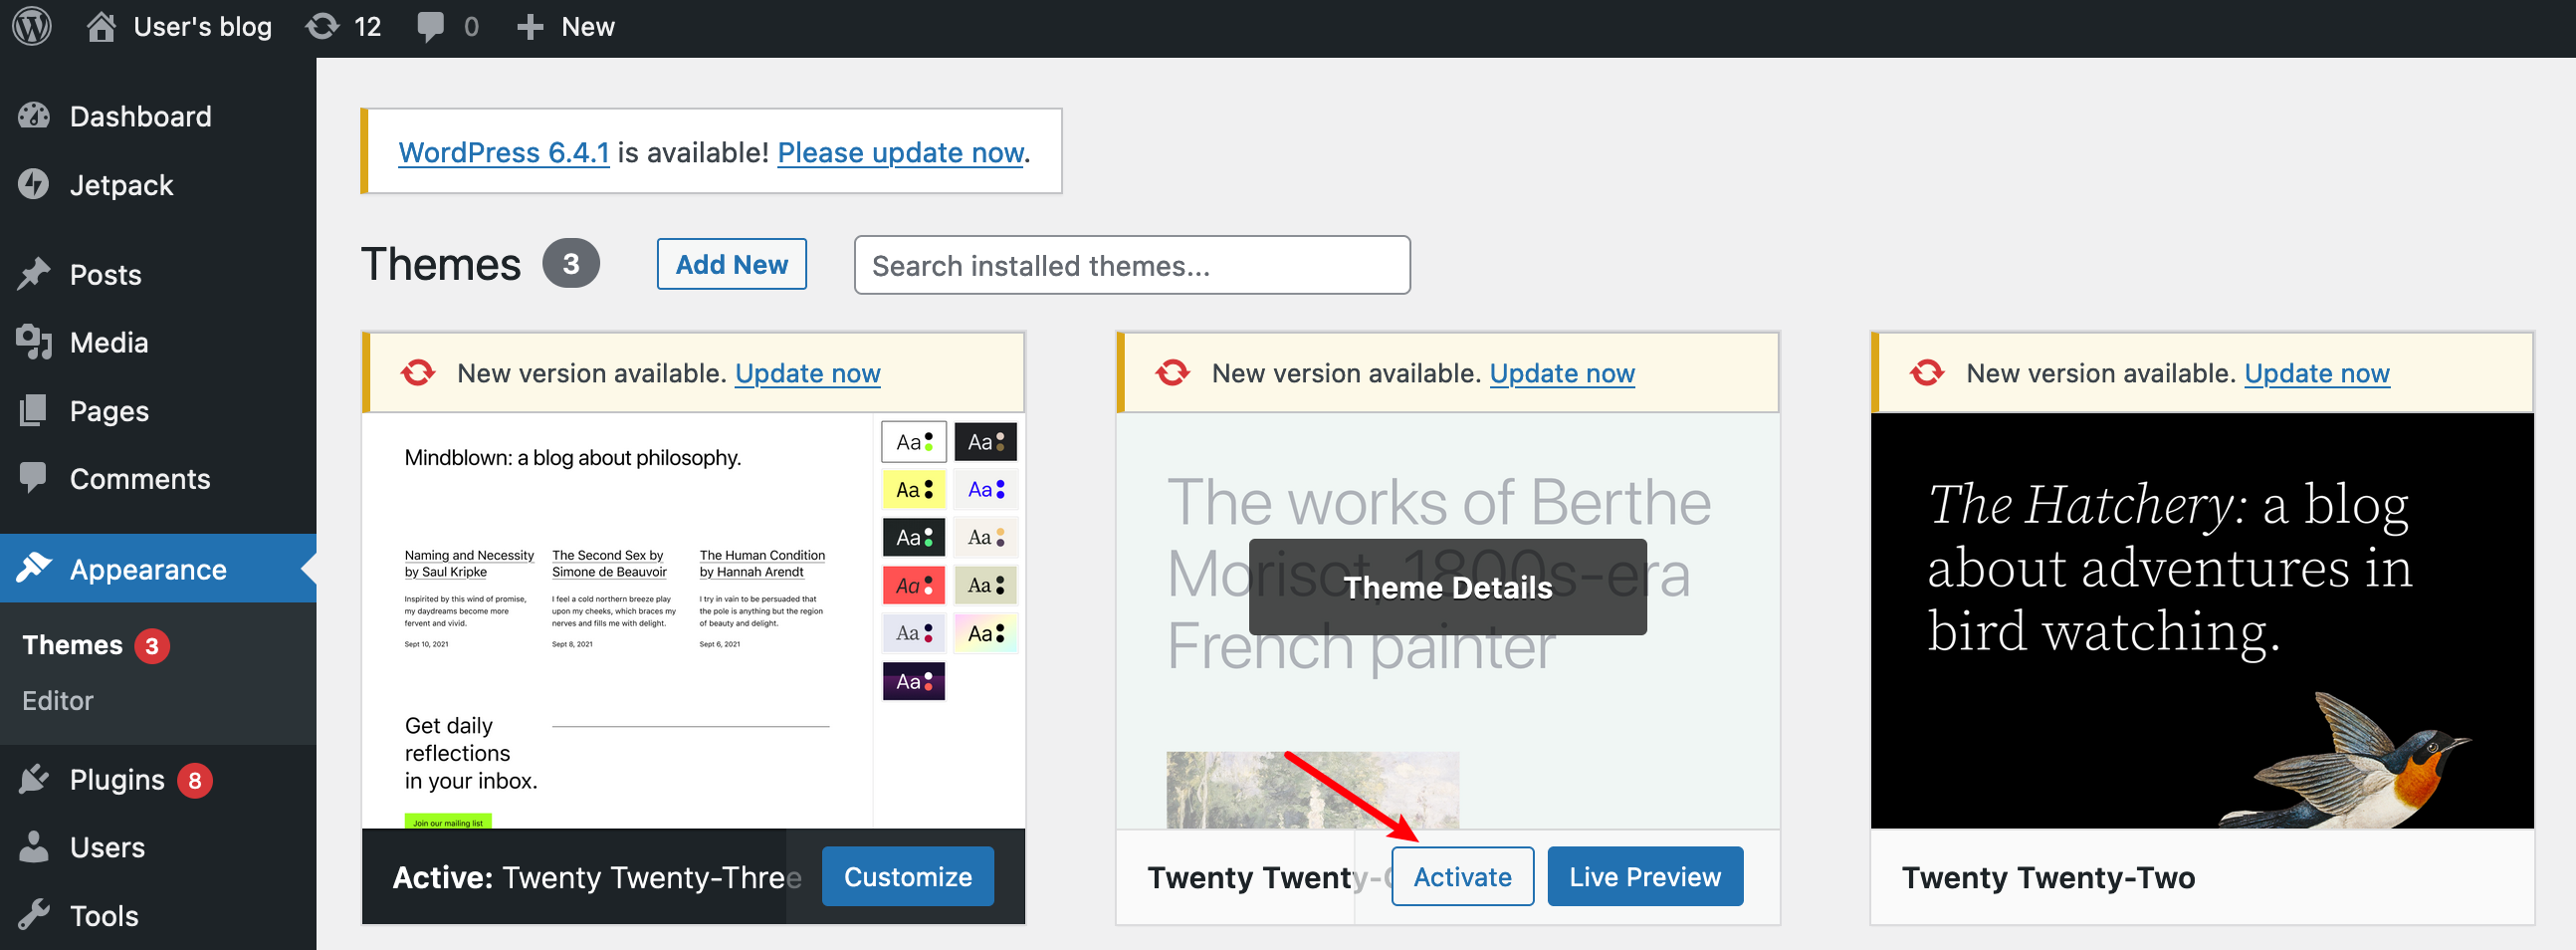Open the Plugins menu item
Screen dimensions: 2576x950
158,779
